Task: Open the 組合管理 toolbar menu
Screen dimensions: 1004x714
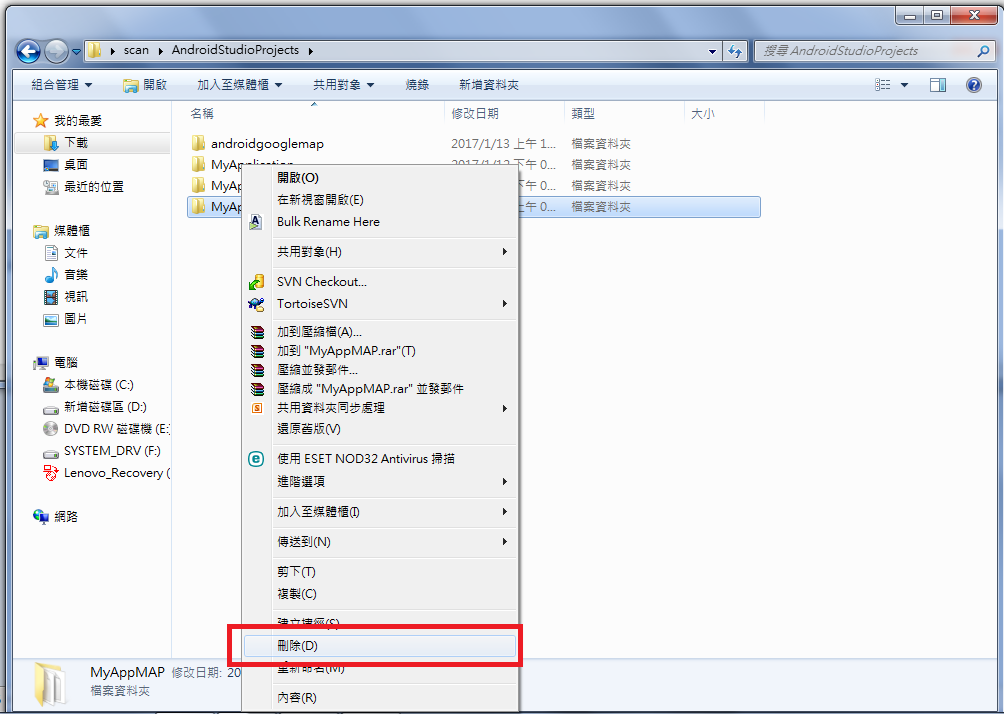Action: (61, 85)
